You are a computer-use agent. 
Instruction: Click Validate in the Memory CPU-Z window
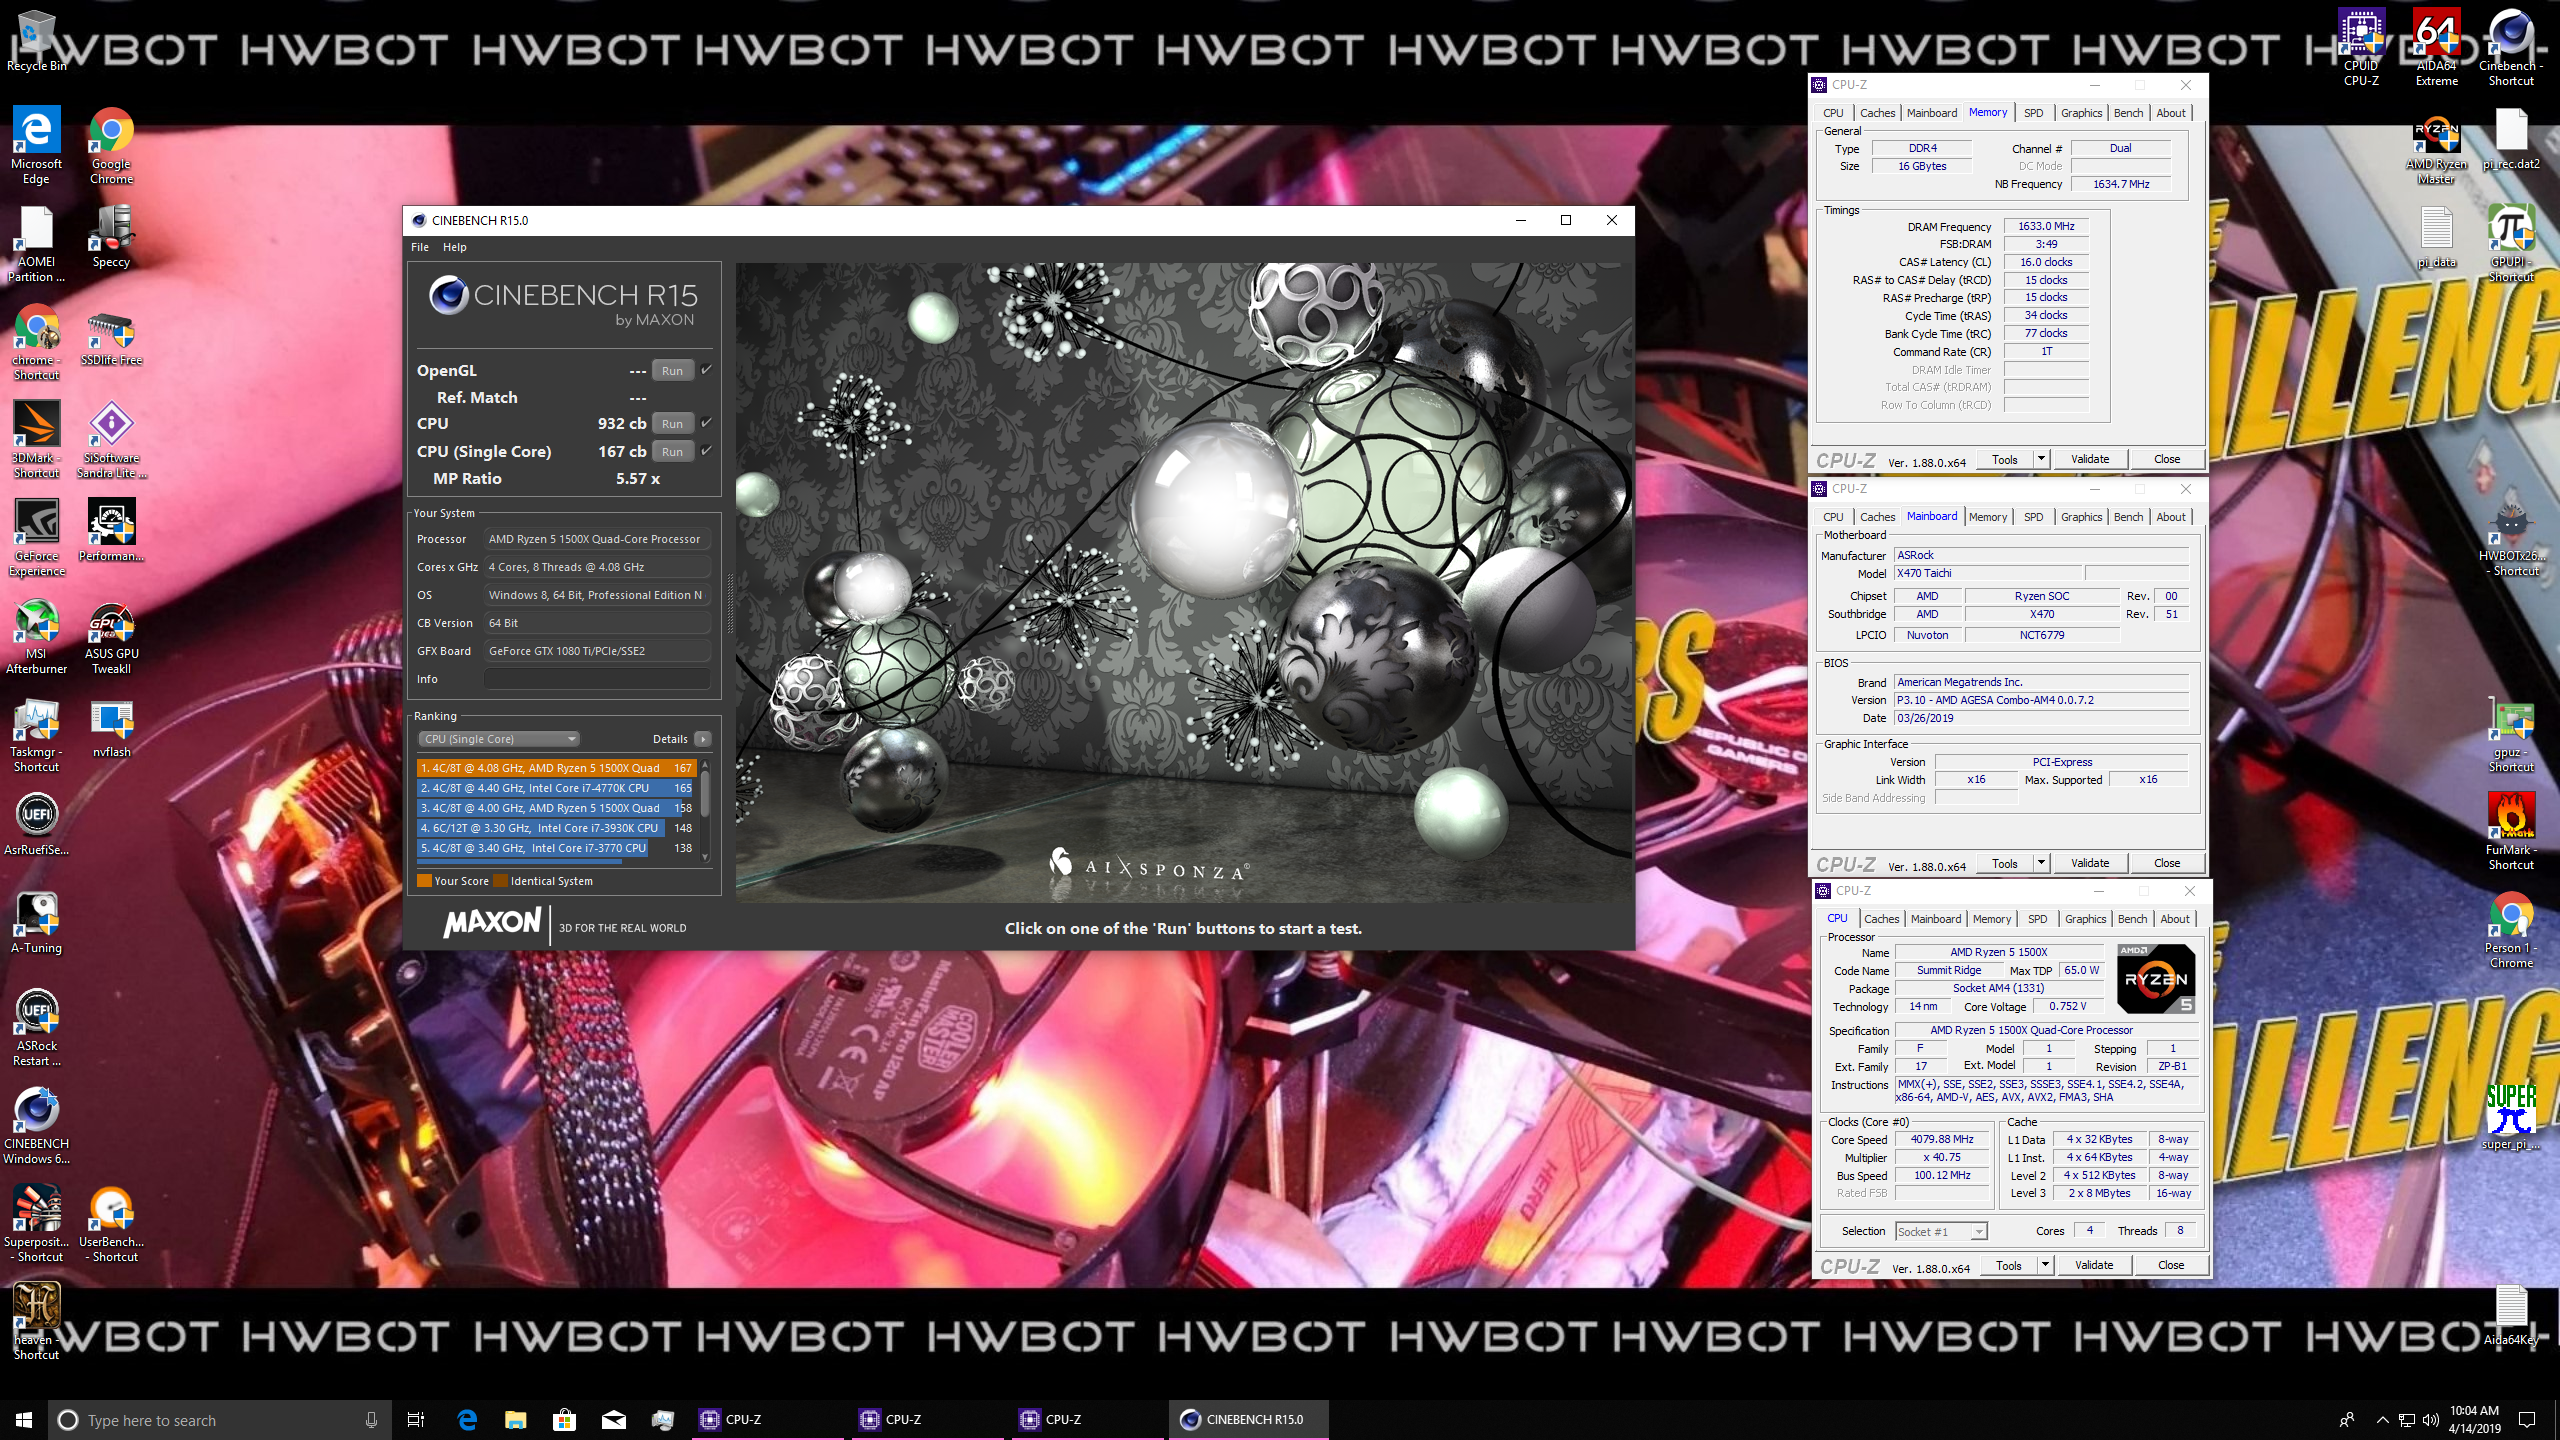(2090, 459)
